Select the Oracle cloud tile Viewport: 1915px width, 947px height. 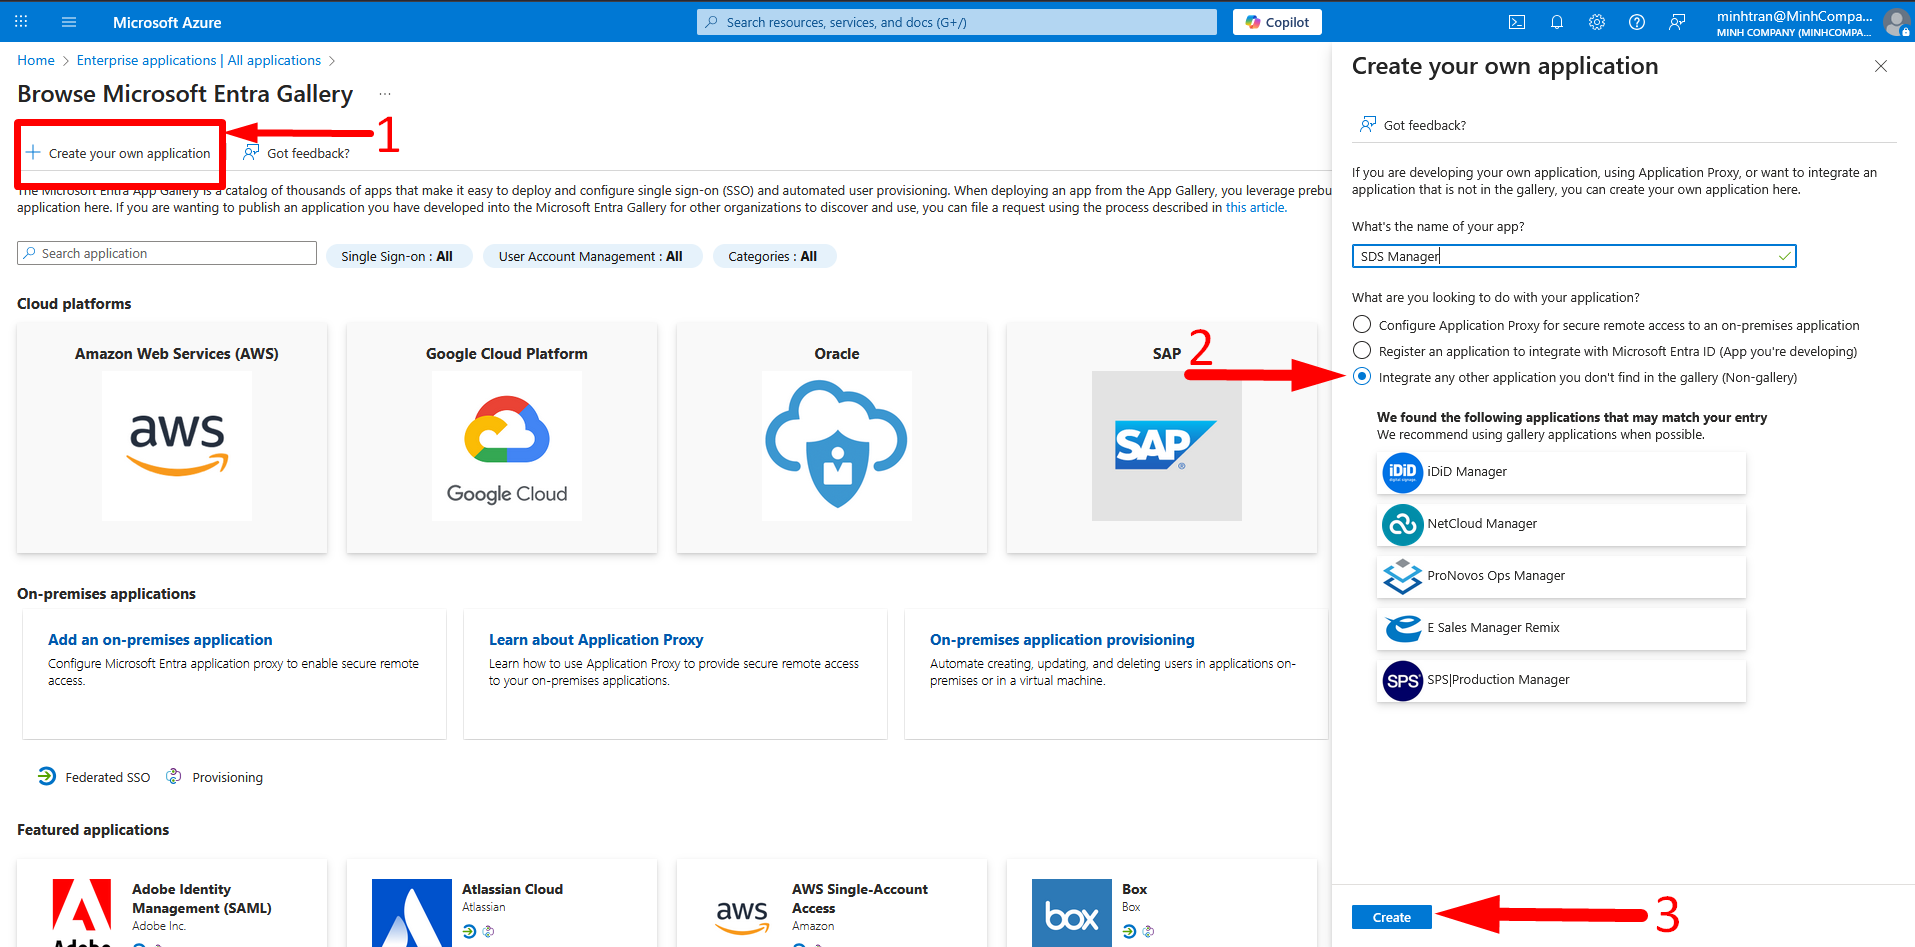[x=832, y=438]
